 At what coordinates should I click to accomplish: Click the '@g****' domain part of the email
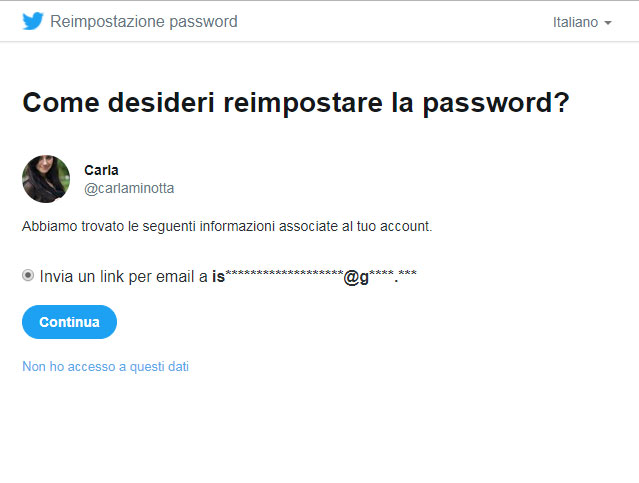[x=368, y=277]
